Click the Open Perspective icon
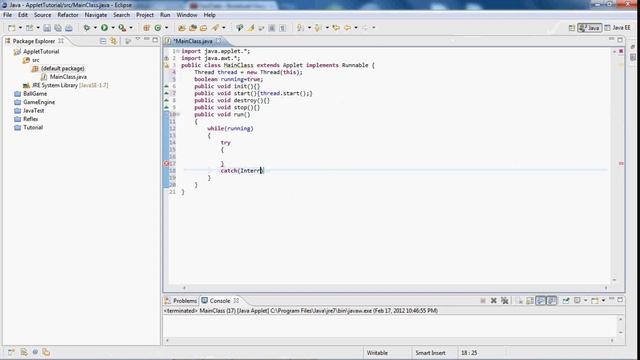Screen dimensions: 640x360 [571, 28]
